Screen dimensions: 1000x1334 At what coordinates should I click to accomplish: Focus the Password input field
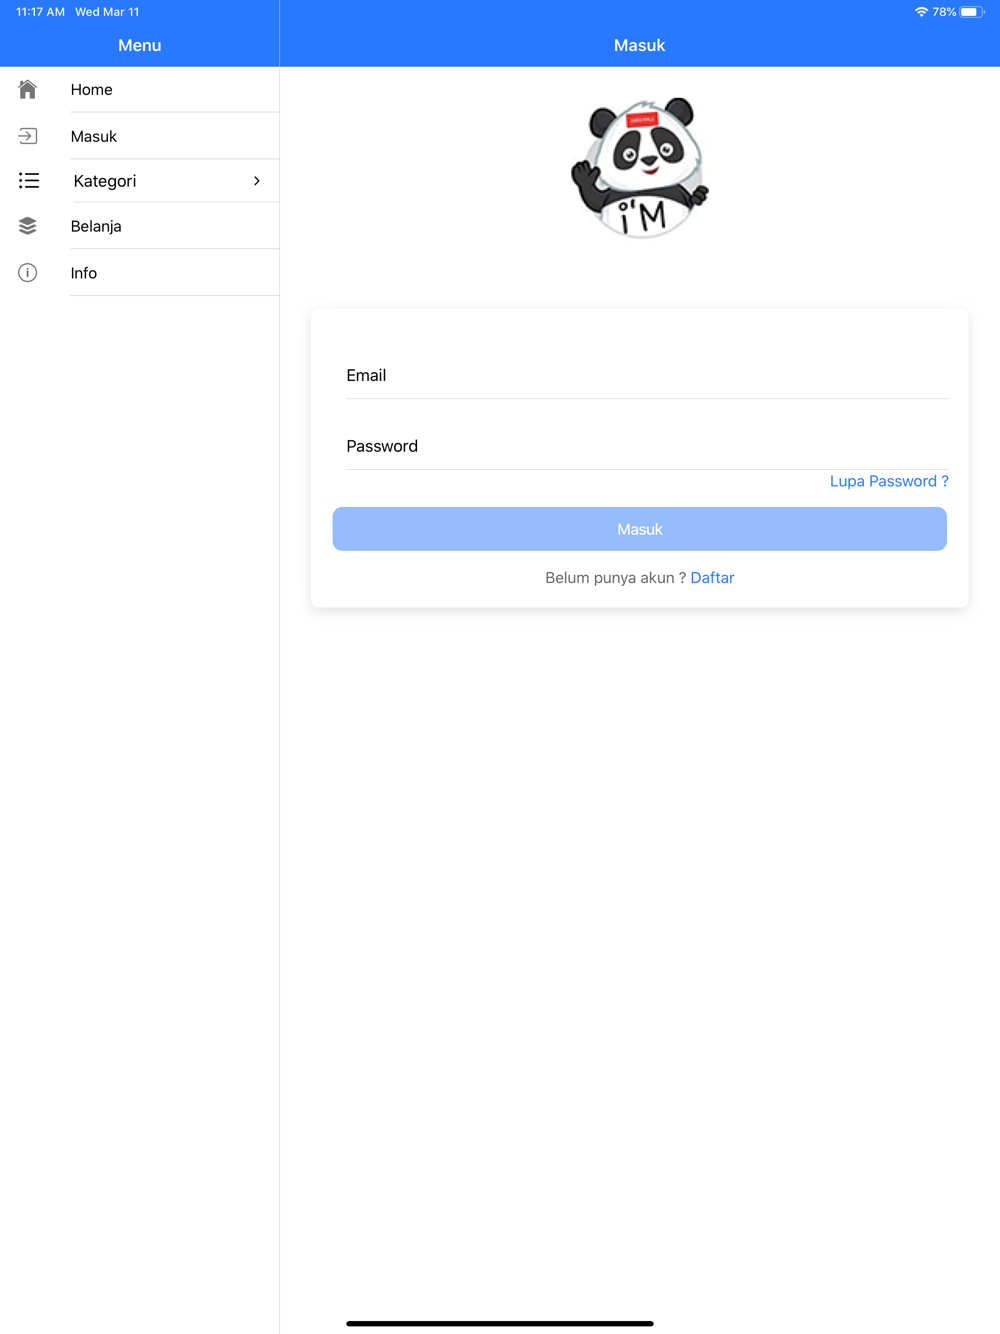[x=647, y=446]
